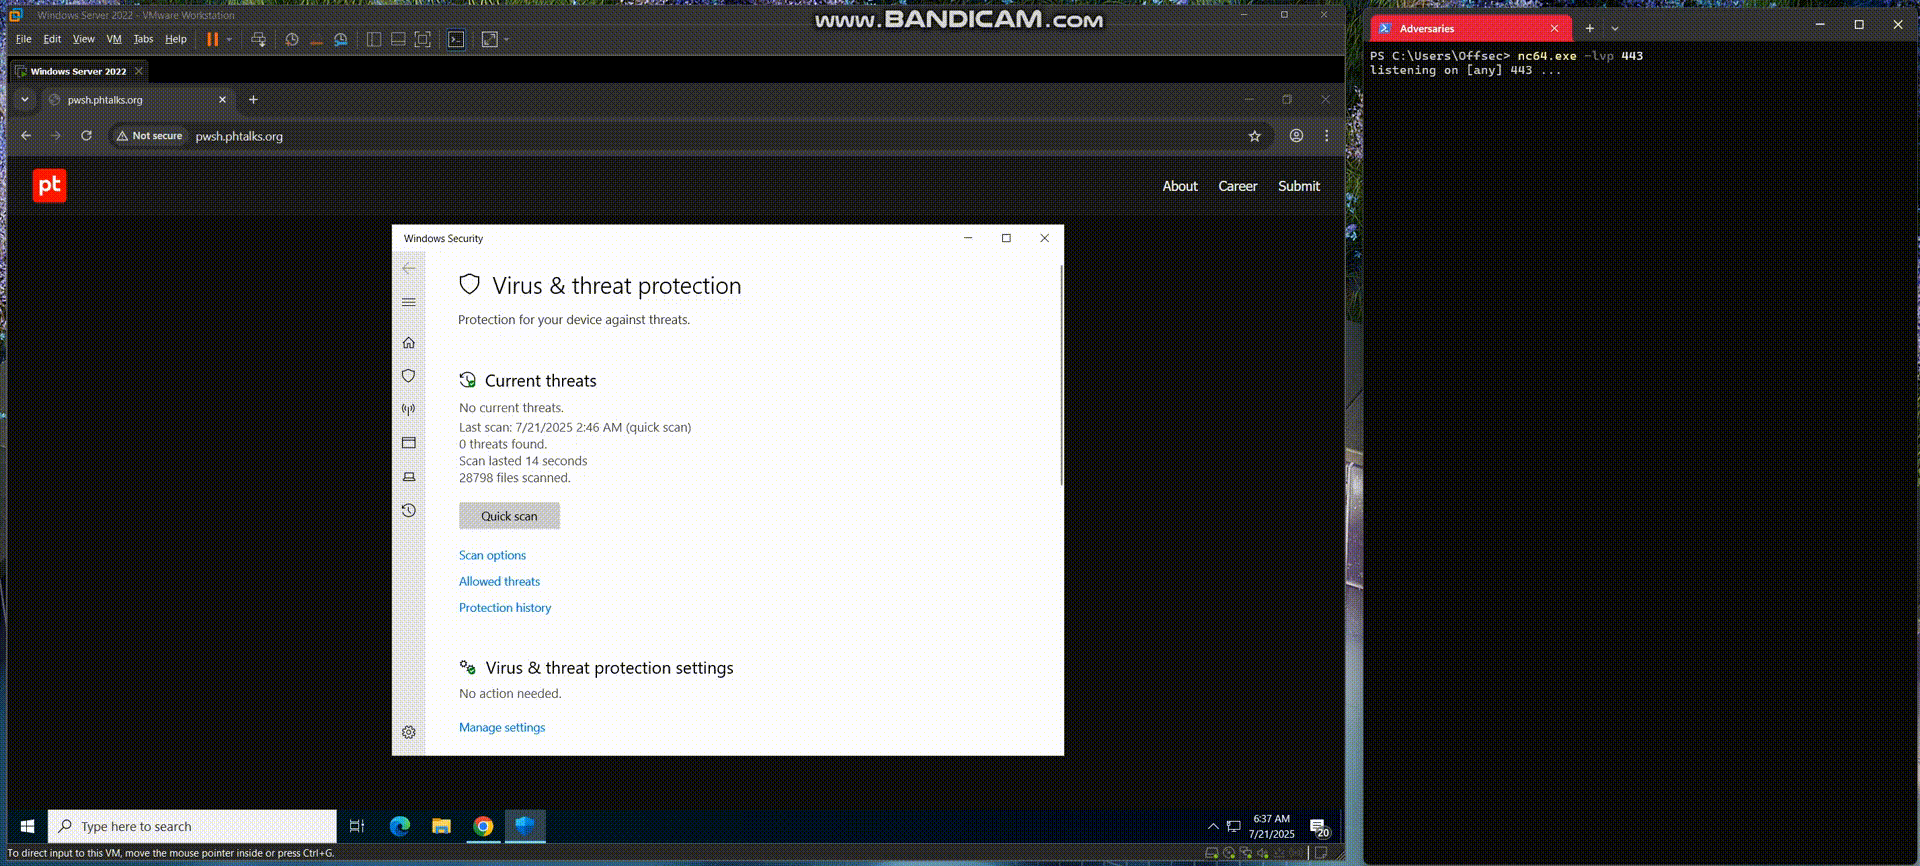Open the VMware File menu
Image resolution: width=1920 pixels, height=866 pixels.
(24, 39)
